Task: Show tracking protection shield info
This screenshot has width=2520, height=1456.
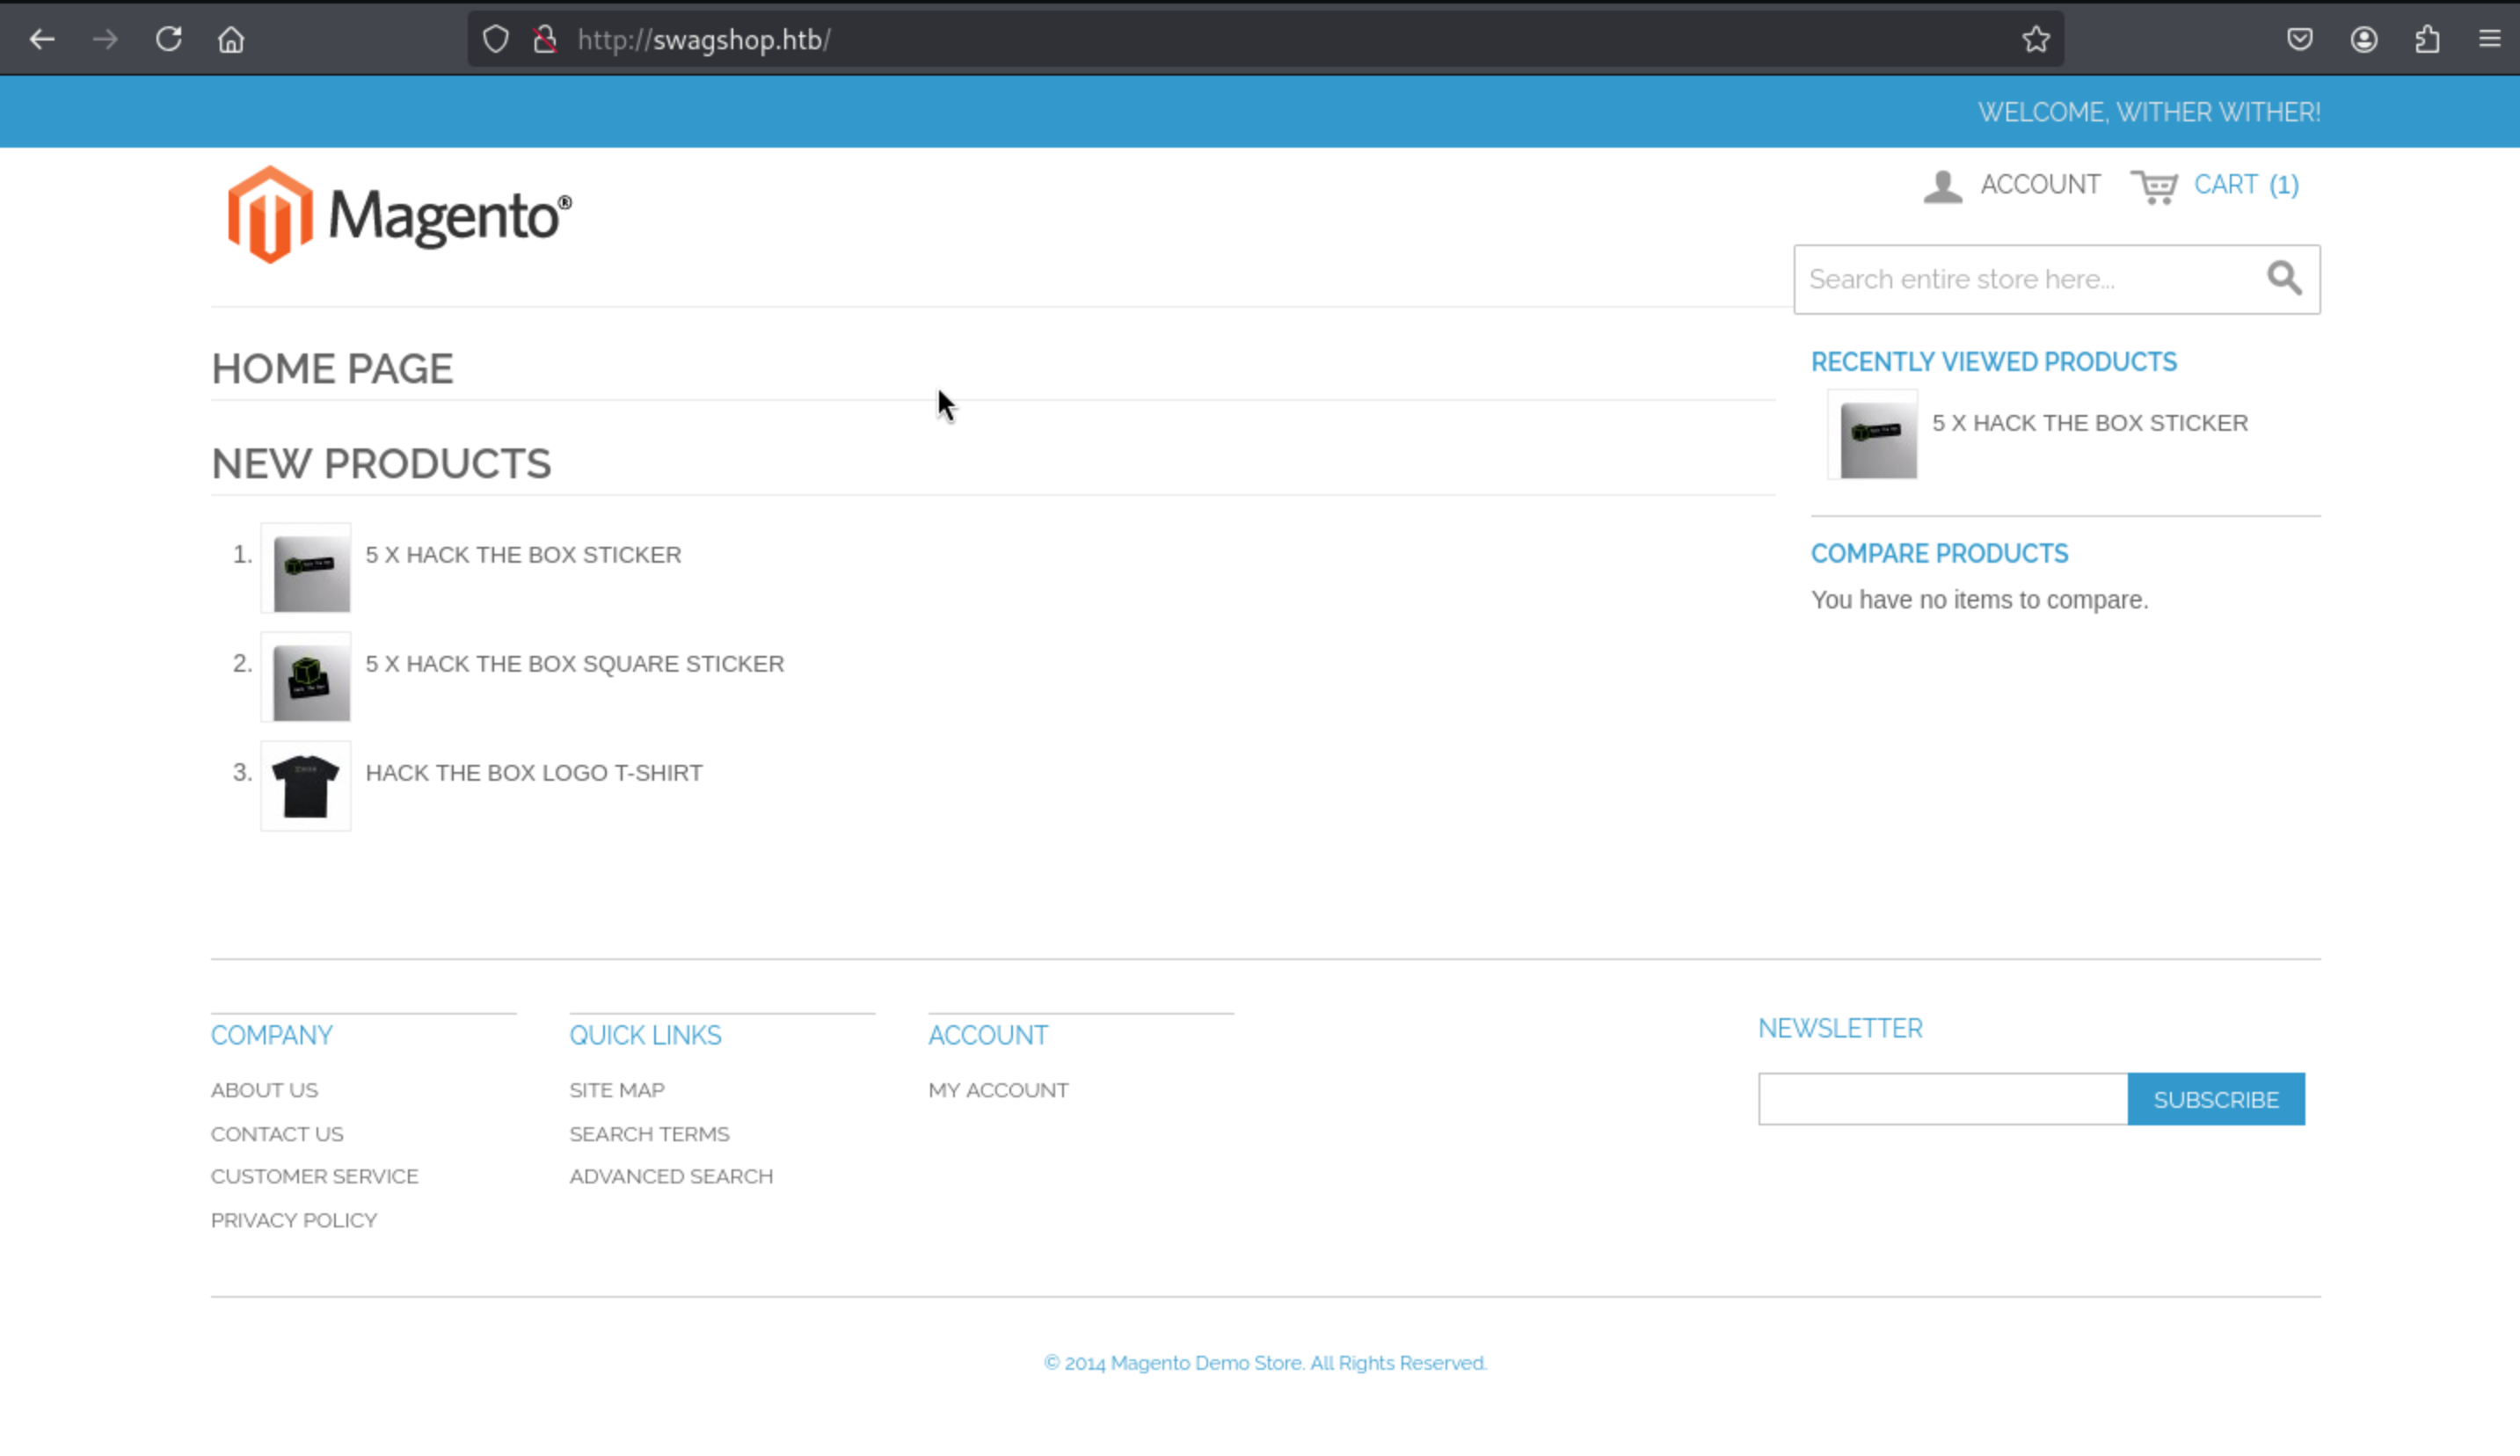Action: [495, 40]
